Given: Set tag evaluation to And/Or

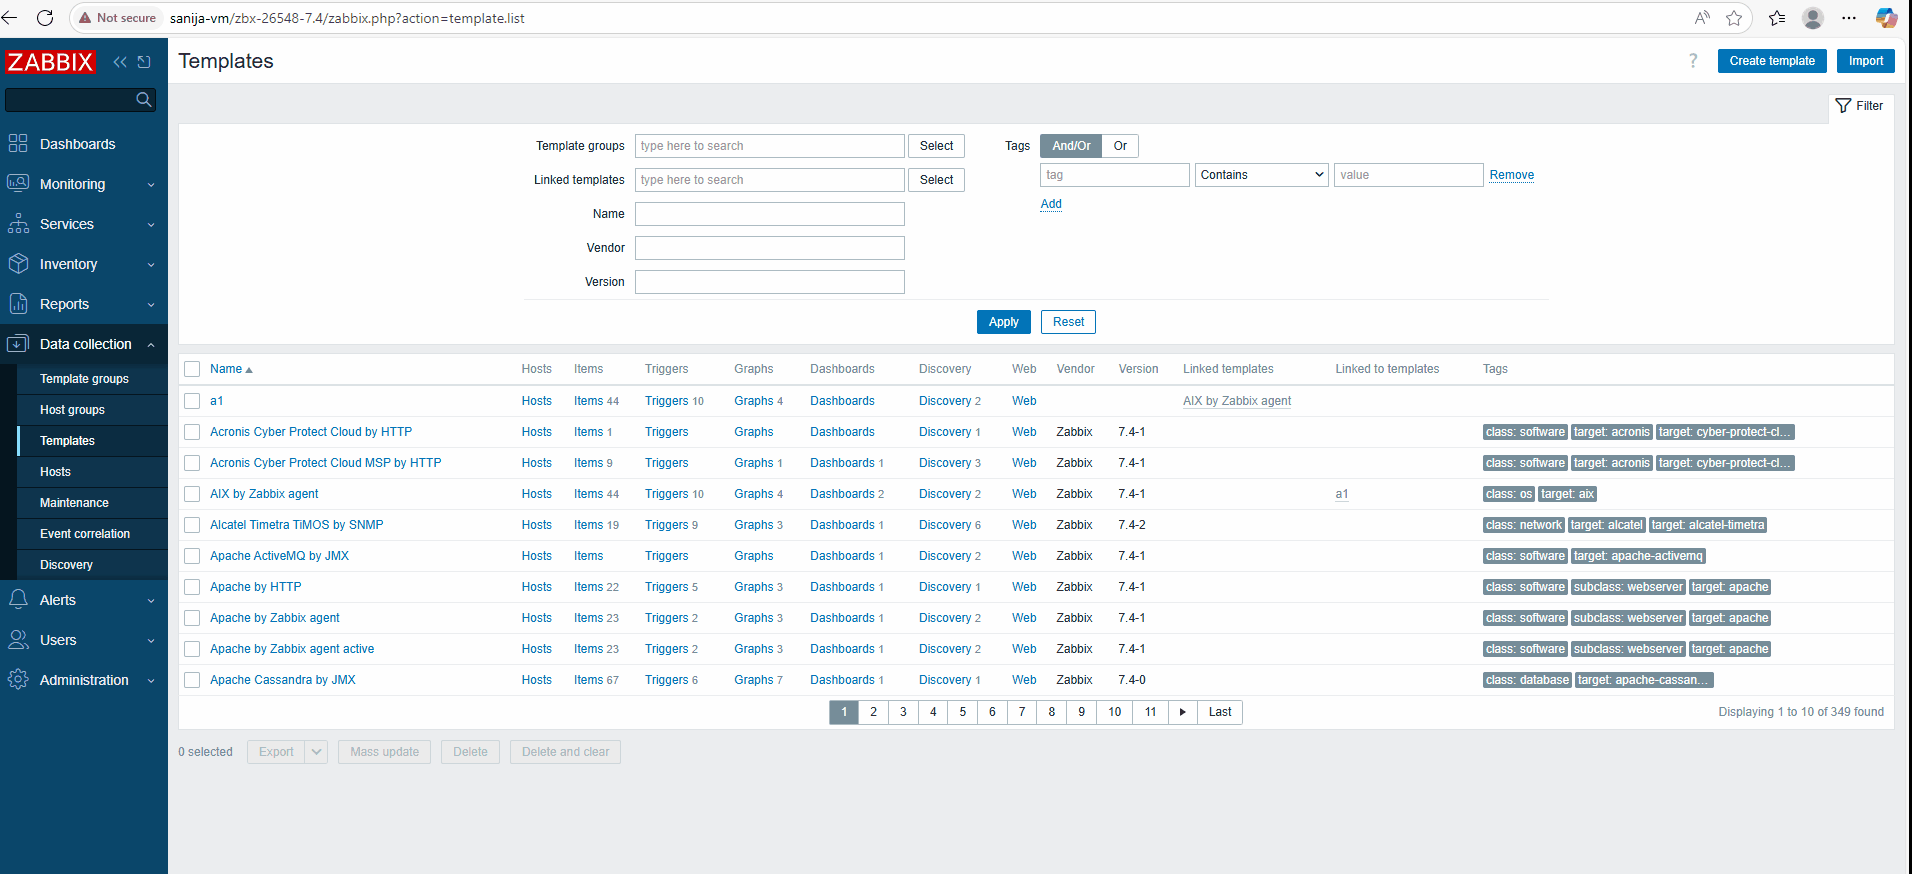Looking at the screenshot, I should (x=1071, y=146).
